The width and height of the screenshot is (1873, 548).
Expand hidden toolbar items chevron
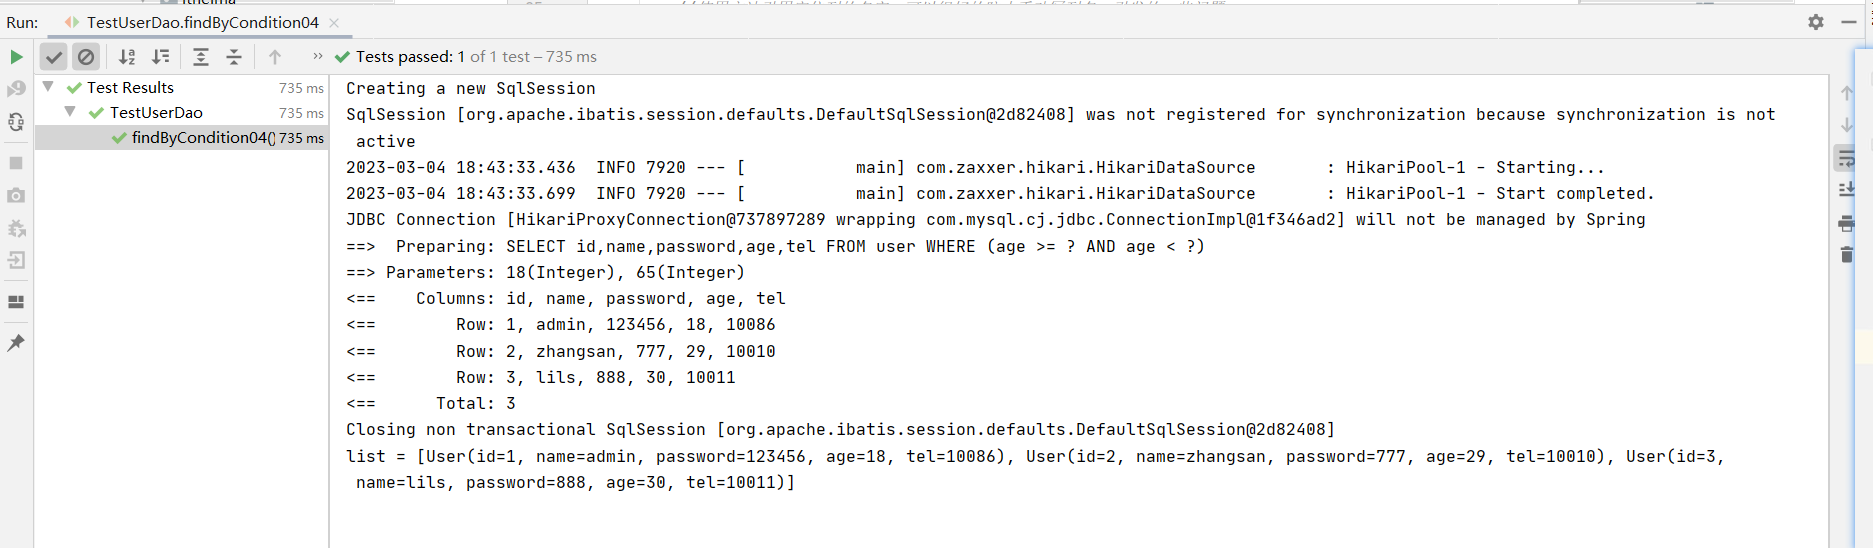tap(318, 56)
